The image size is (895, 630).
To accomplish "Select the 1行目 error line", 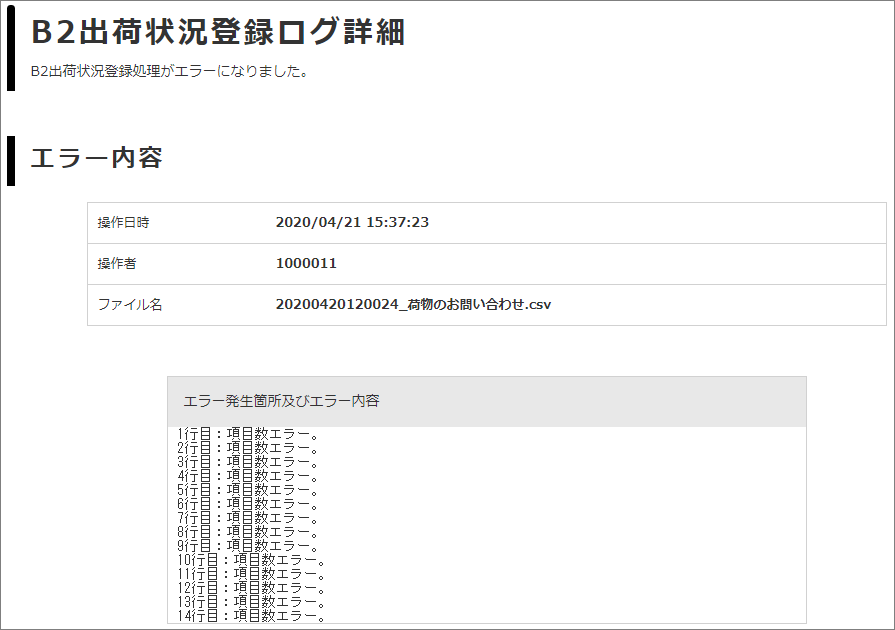I will [x=248, y=434].
